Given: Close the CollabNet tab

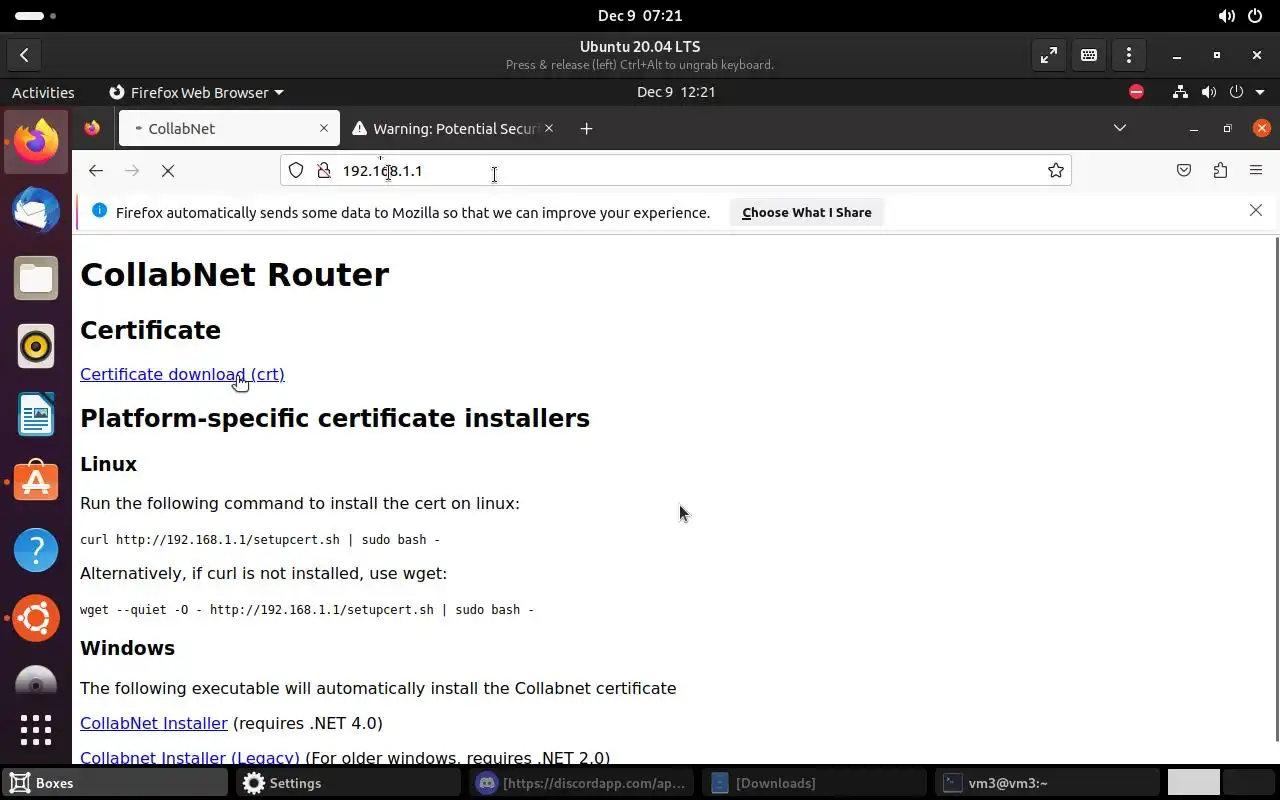Looking at the screenshot, I should [x=324, y=128].
